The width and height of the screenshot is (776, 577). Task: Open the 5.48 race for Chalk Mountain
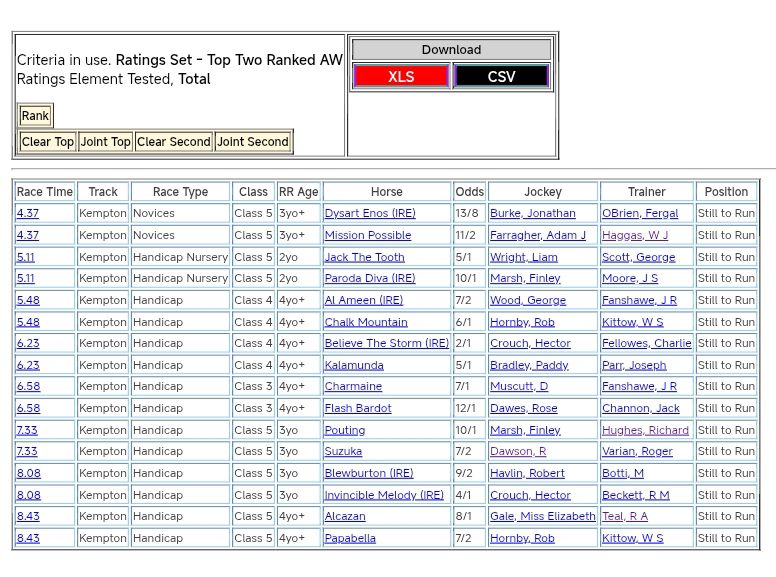28,322
